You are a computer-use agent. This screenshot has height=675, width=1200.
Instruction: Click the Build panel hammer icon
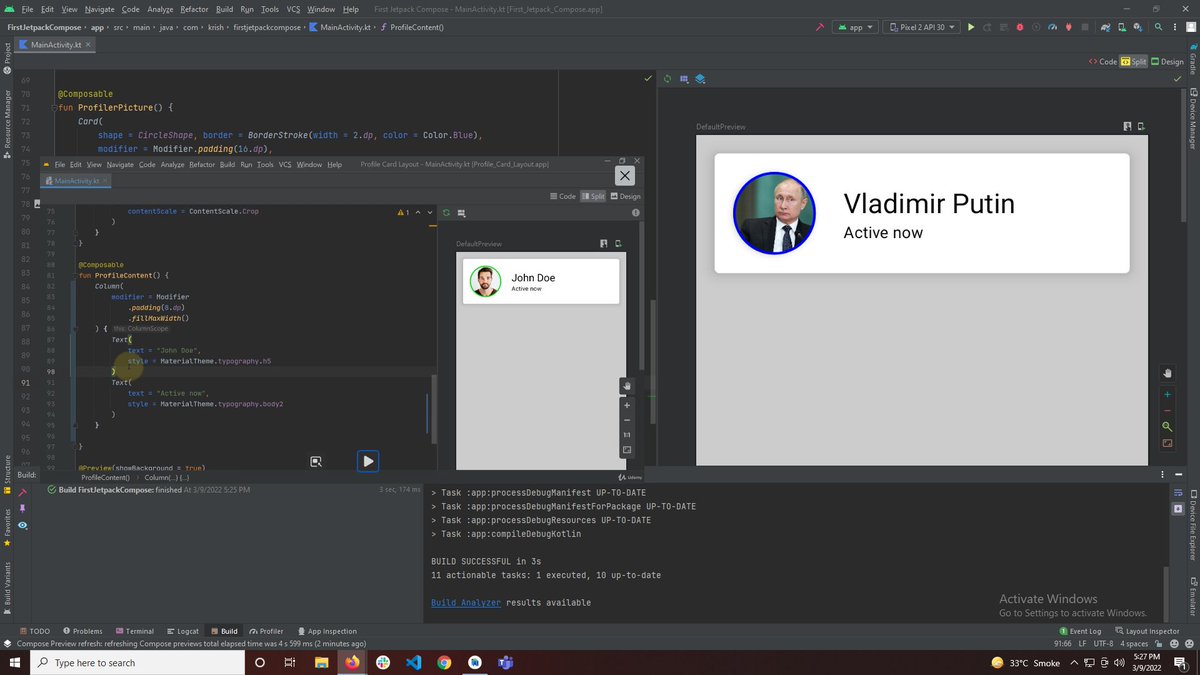[x=22, y=491]
